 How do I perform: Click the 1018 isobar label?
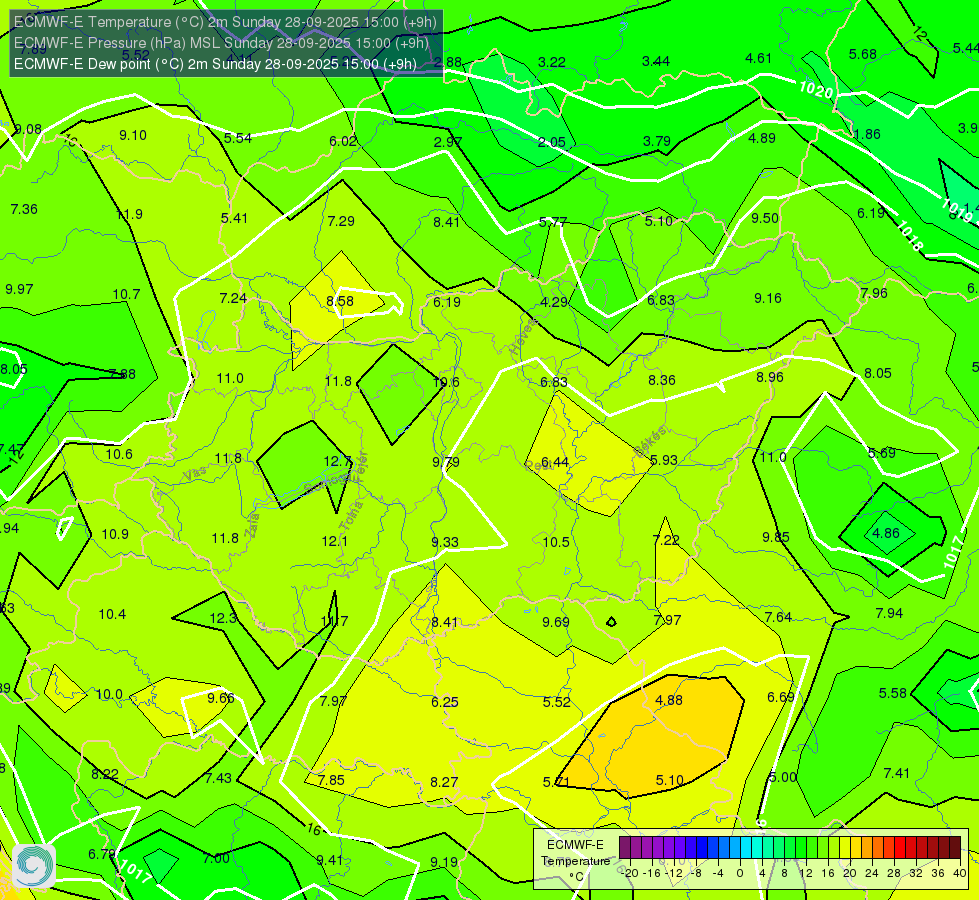910,237
